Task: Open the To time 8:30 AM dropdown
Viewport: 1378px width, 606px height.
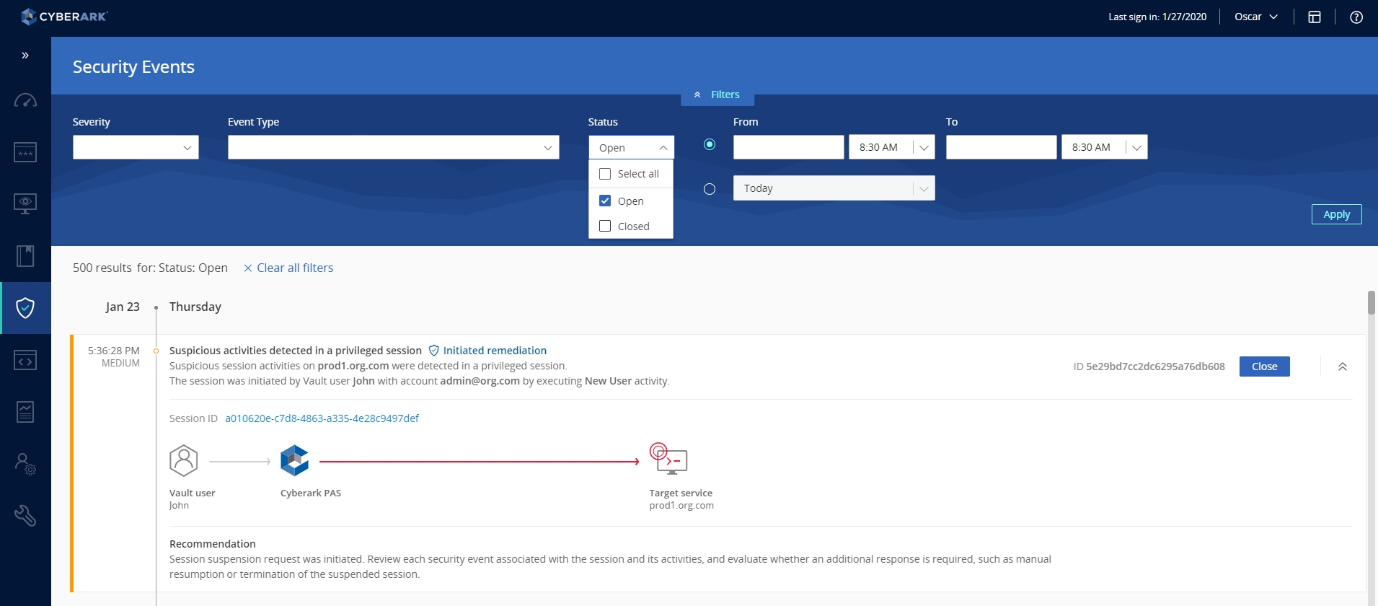Action: tap(1105, 147)
